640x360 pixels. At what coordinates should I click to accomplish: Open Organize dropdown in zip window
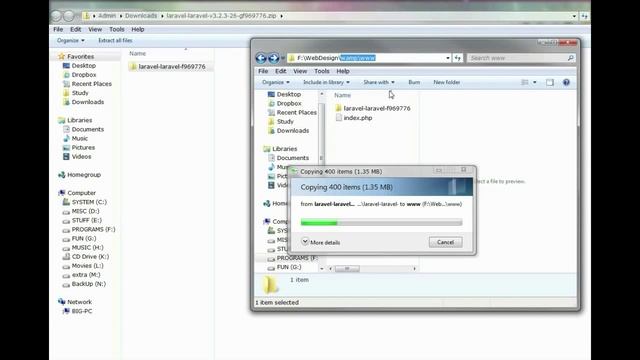pos(71,40)
